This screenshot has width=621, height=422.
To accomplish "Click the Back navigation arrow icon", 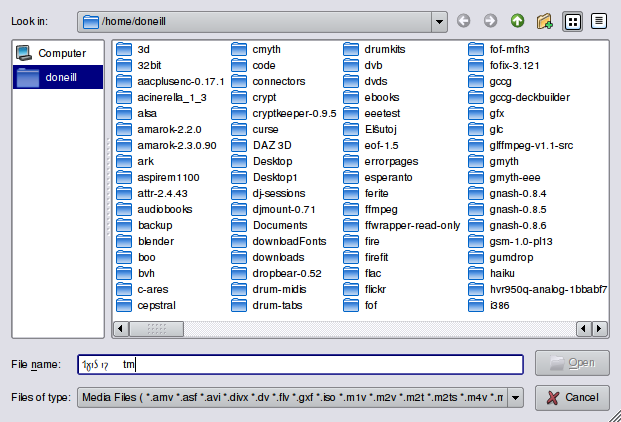I will coord(463,20).
